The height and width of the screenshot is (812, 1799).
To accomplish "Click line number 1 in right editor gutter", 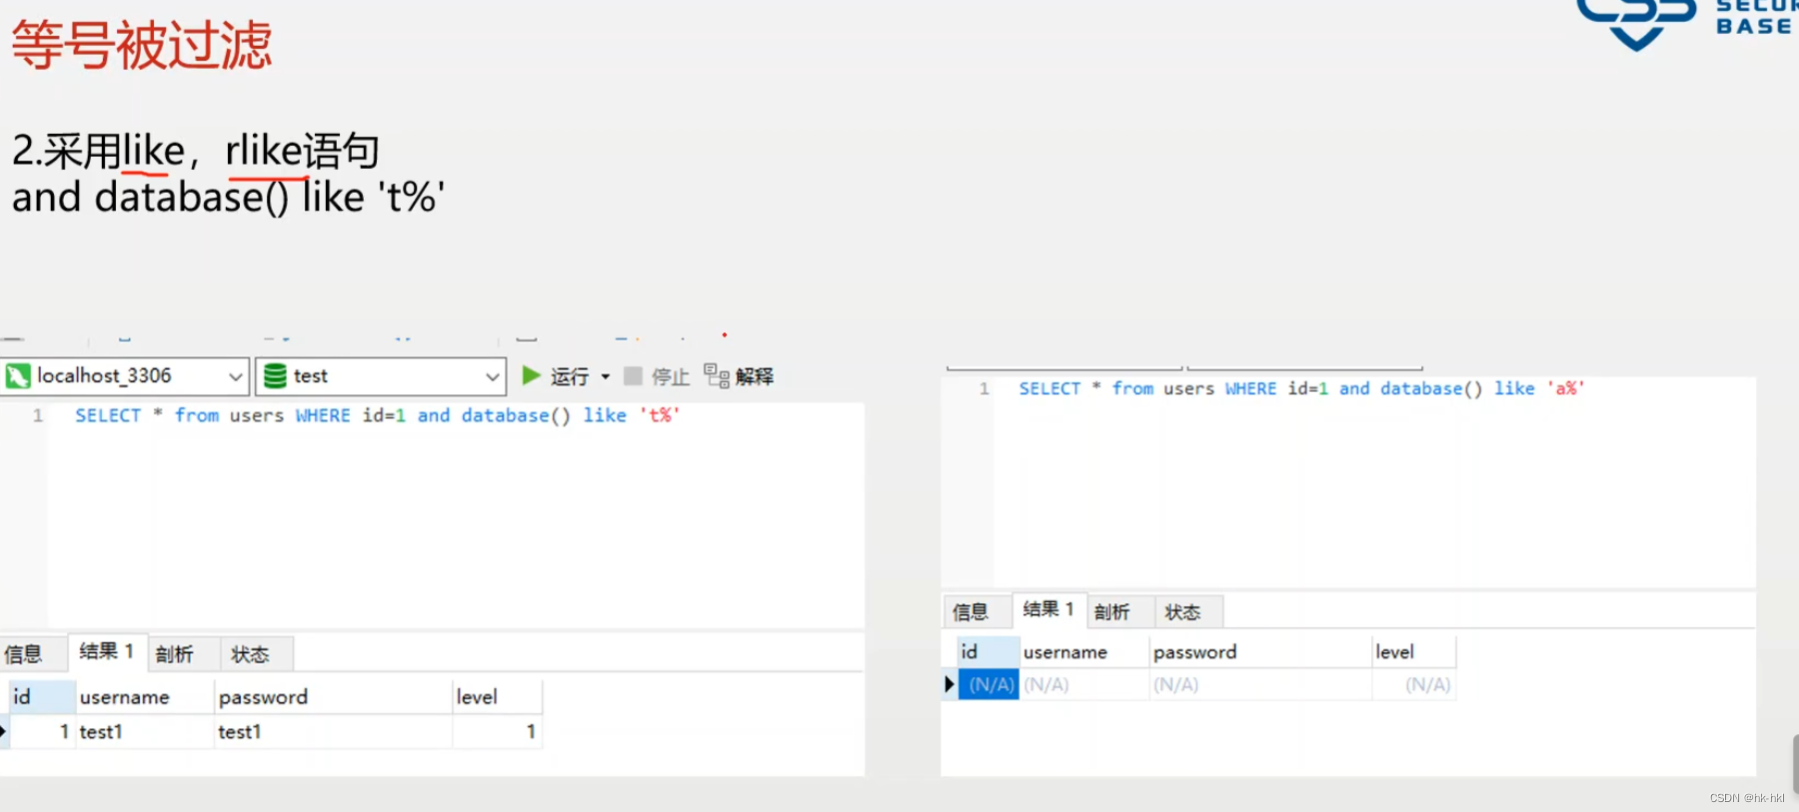I will 984,388.
